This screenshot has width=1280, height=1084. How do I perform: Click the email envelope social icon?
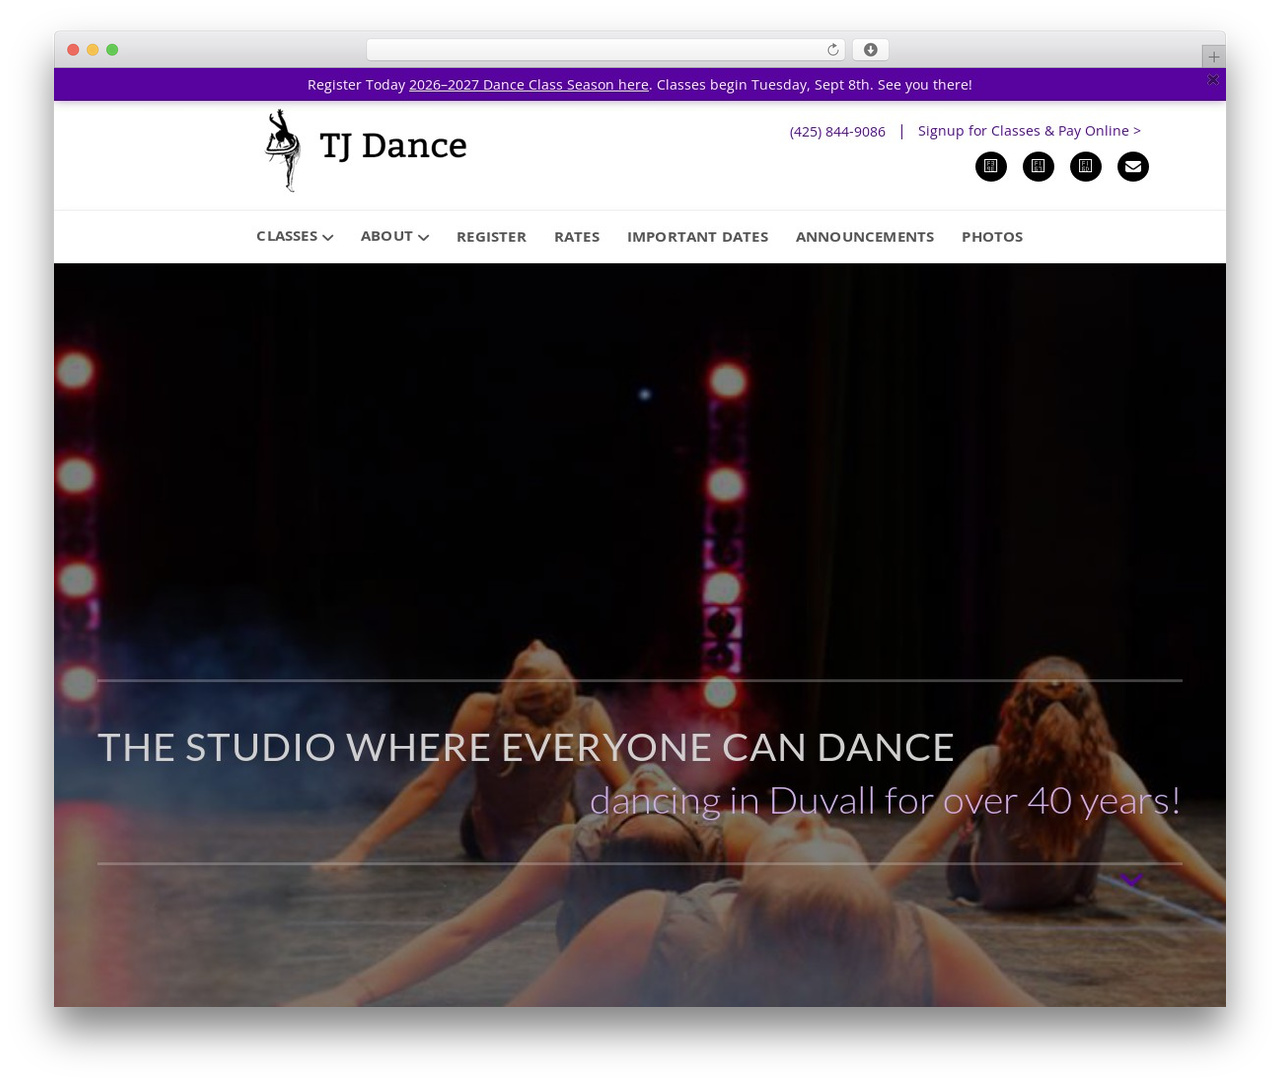coord(1133,166)
